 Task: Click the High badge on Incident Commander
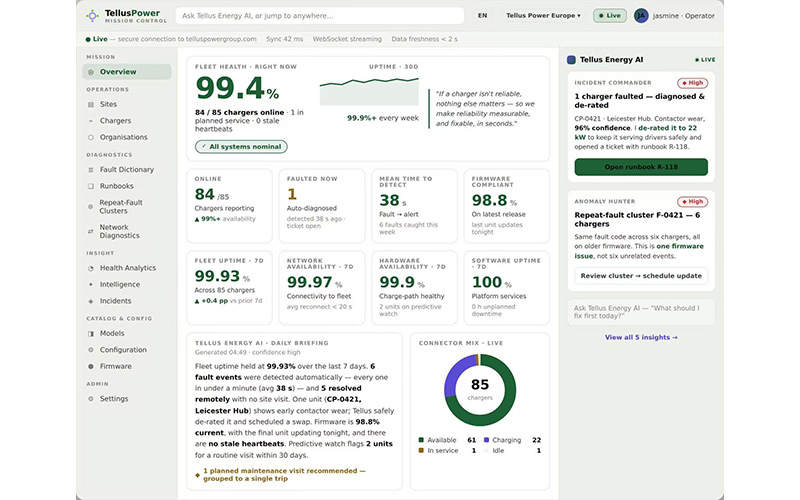coord(692,83)
